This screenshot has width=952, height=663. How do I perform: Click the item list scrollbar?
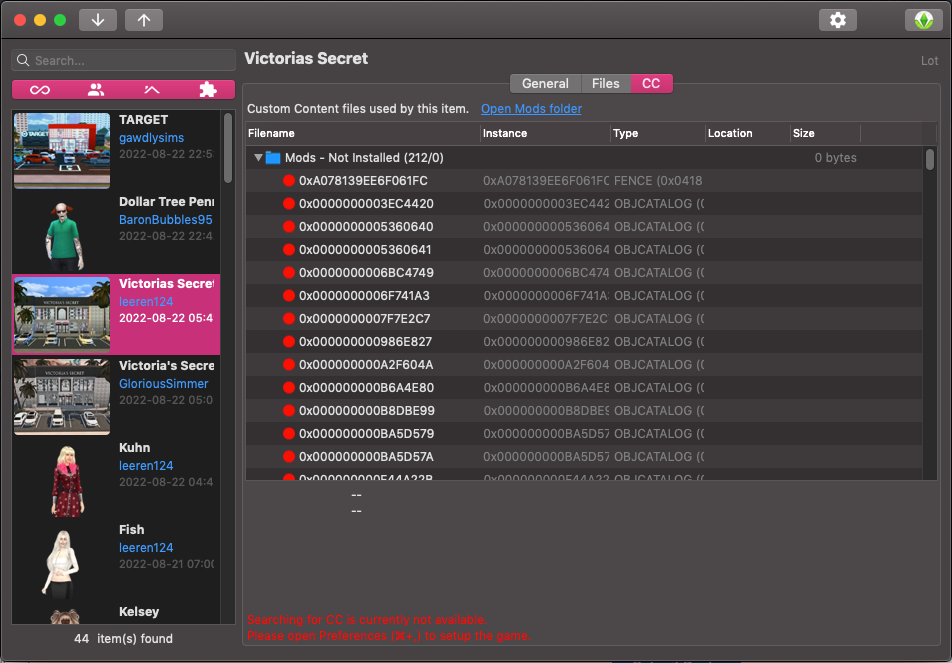(x=228, y=148)
